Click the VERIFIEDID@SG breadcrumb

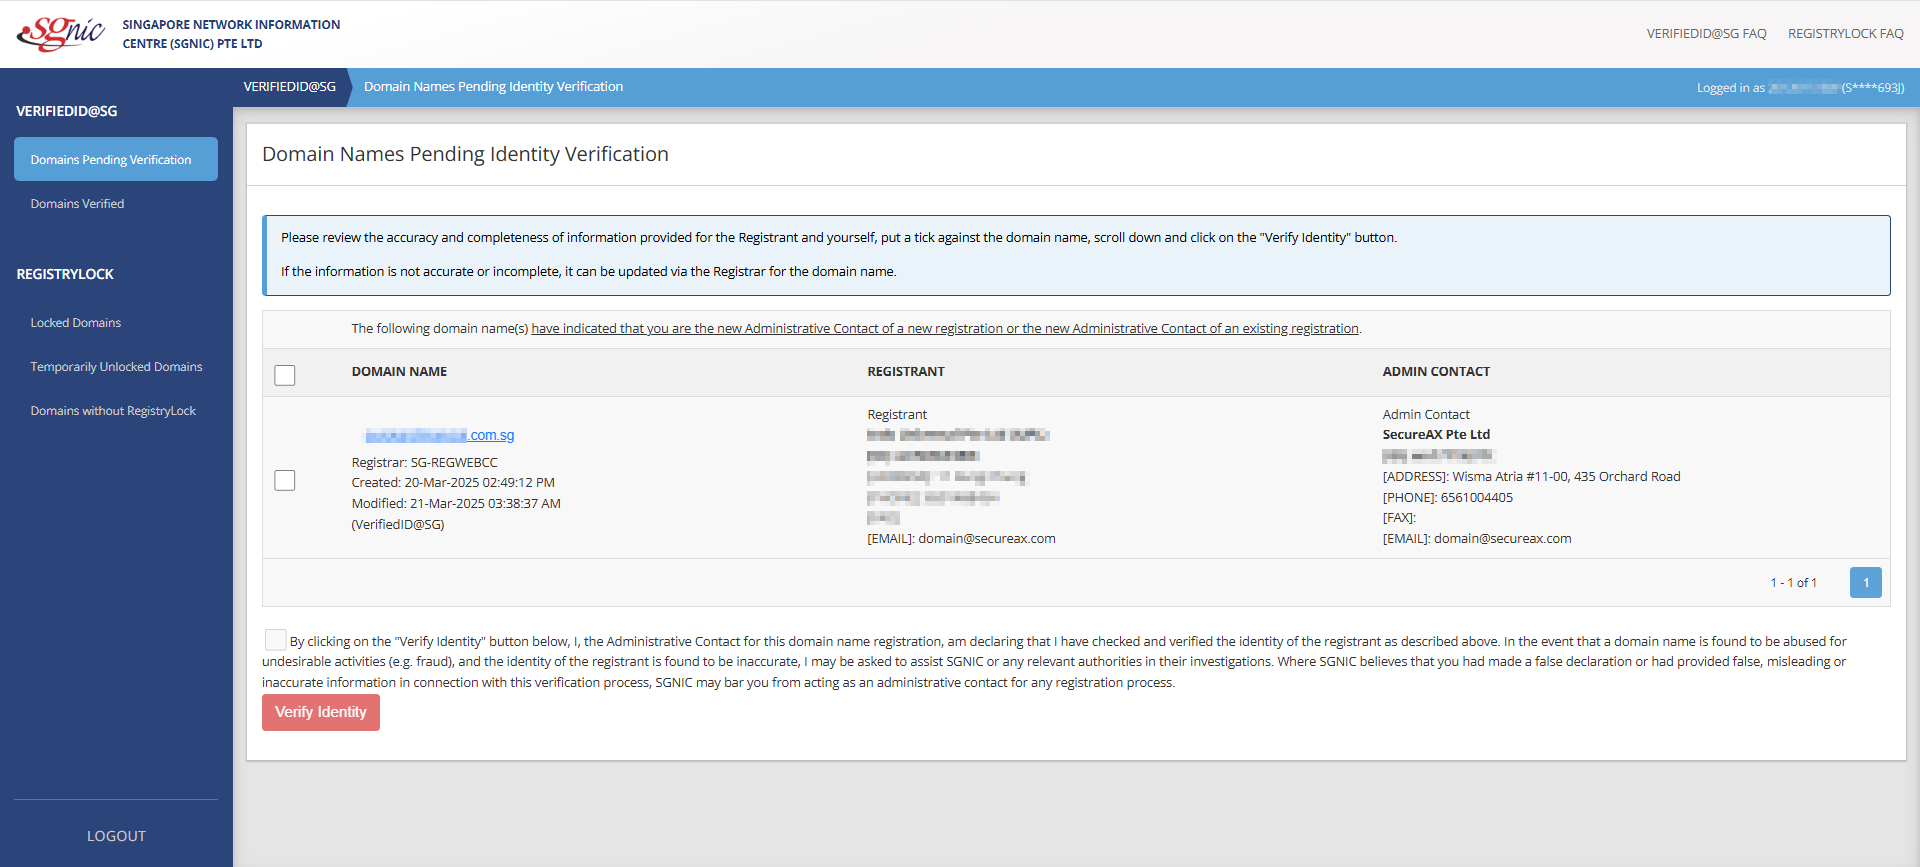[x=289, y=87]
